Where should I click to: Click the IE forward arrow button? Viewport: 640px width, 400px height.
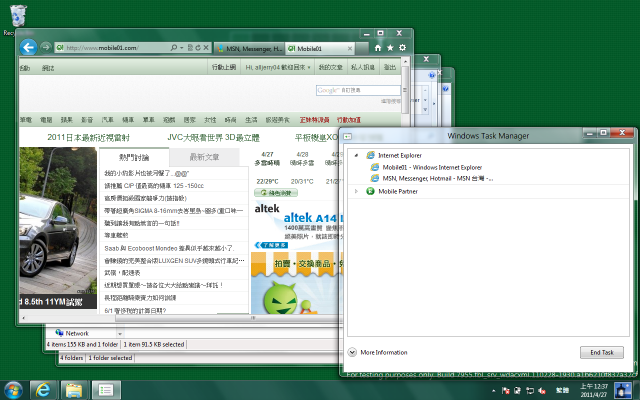(x=46, y=47)
